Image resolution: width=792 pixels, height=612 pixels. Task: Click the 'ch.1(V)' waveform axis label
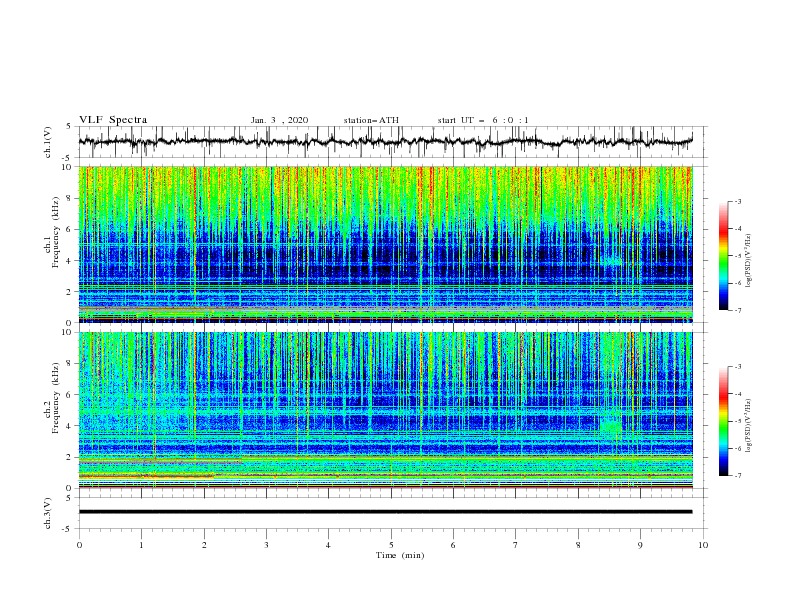[48, 142]
